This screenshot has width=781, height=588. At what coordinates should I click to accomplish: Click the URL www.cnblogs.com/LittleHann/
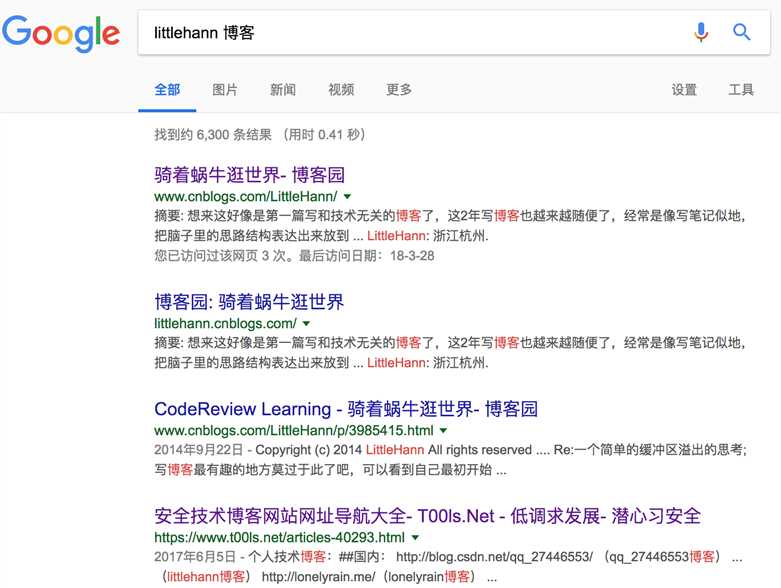click(x=246, y=196)
